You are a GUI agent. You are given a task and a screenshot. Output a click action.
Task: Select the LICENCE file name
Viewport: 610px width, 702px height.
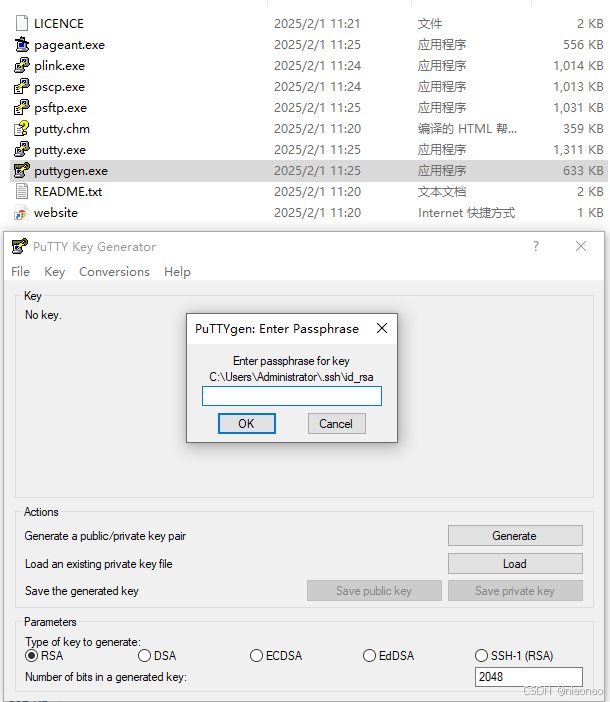pyautogui.click(x=59, y=23)
